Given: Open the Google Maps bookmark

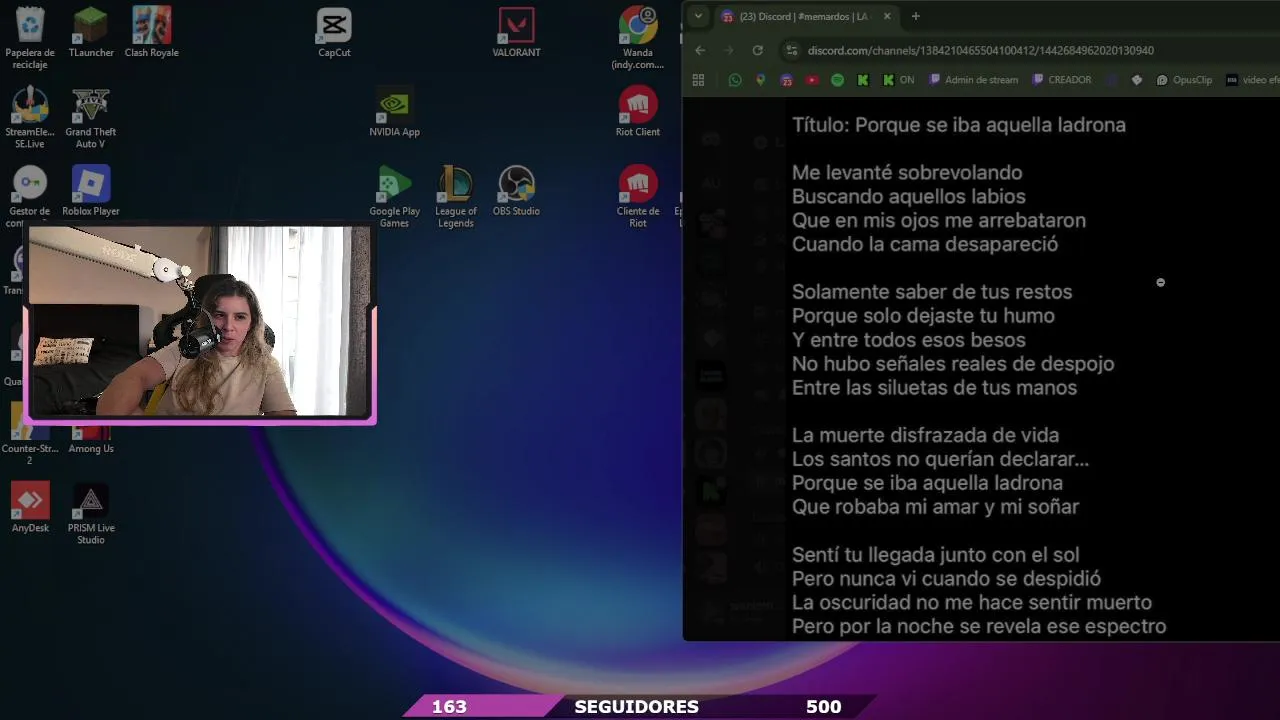Looking at the screenshot, I should click(761, 80).
